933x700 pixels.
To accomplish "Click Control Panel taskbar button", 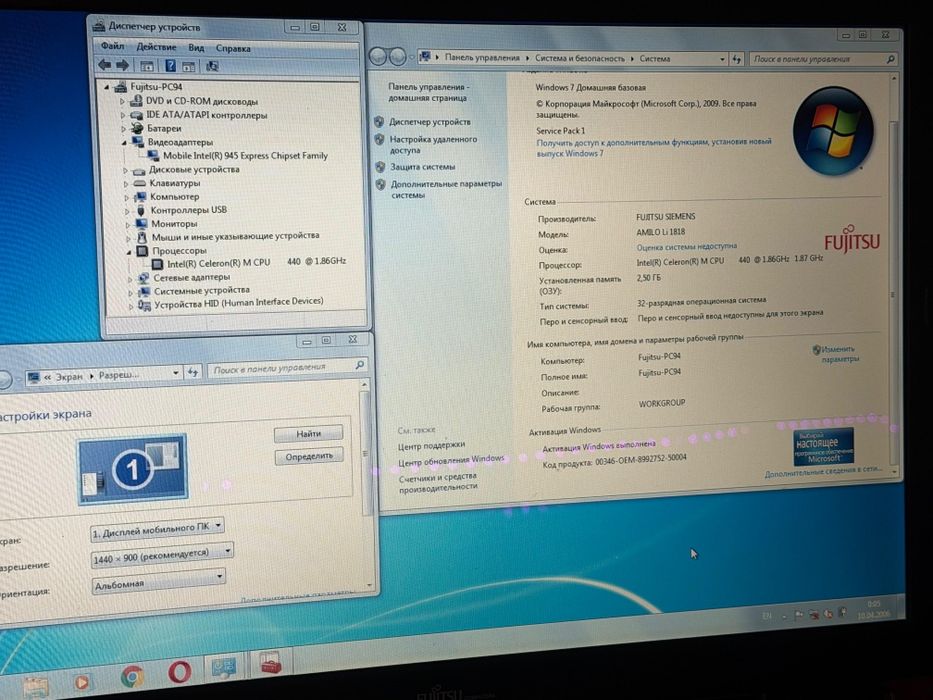I will tap(224, 668).
